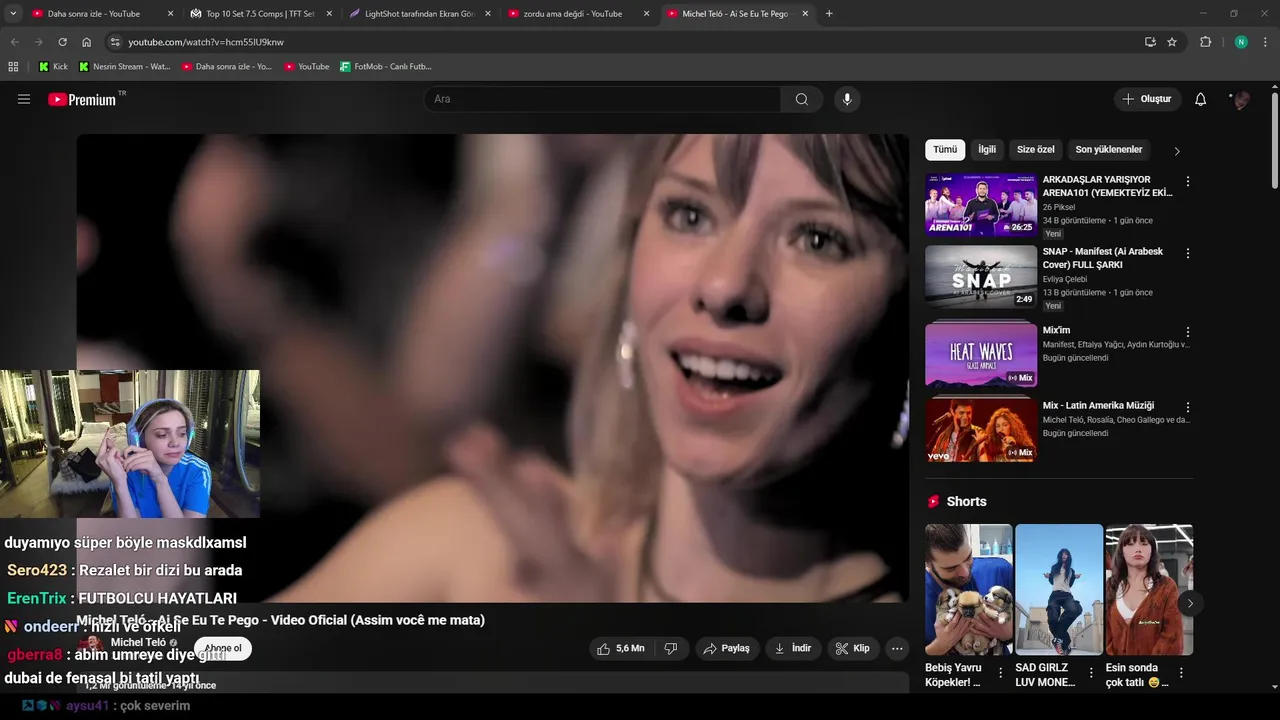
Task: Focus the Ara search field
Action: click(x=602, y=99)
